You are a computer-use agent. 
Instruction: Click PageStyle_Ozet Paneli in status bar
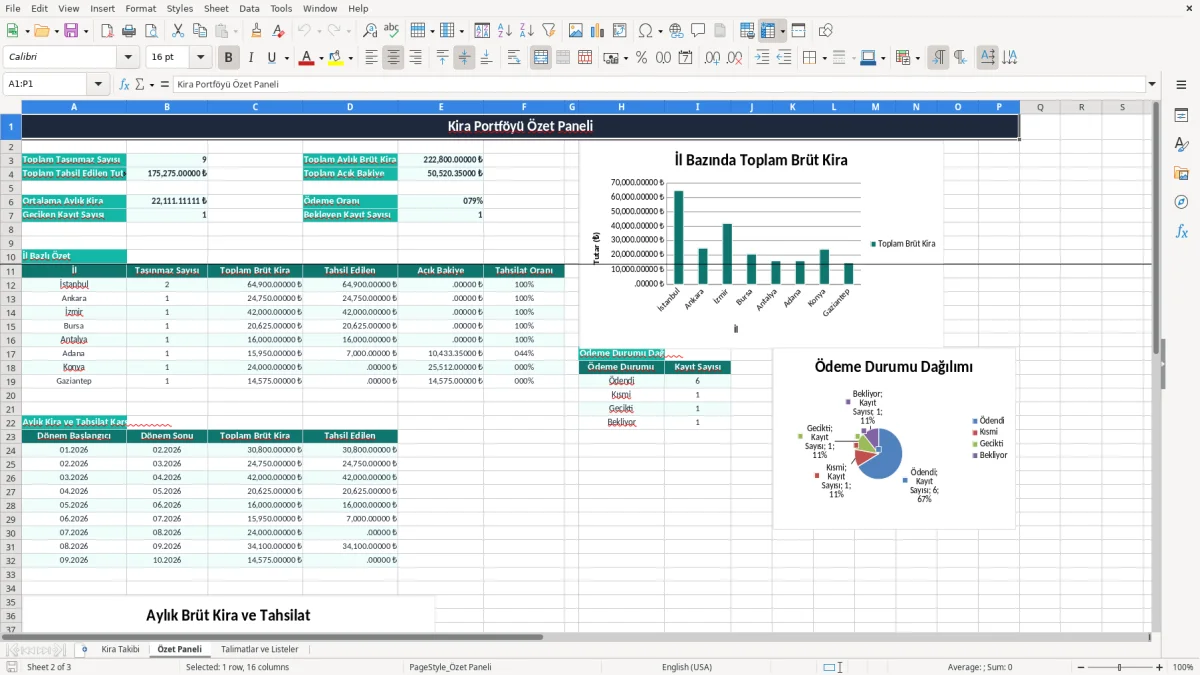coord(450,667)
